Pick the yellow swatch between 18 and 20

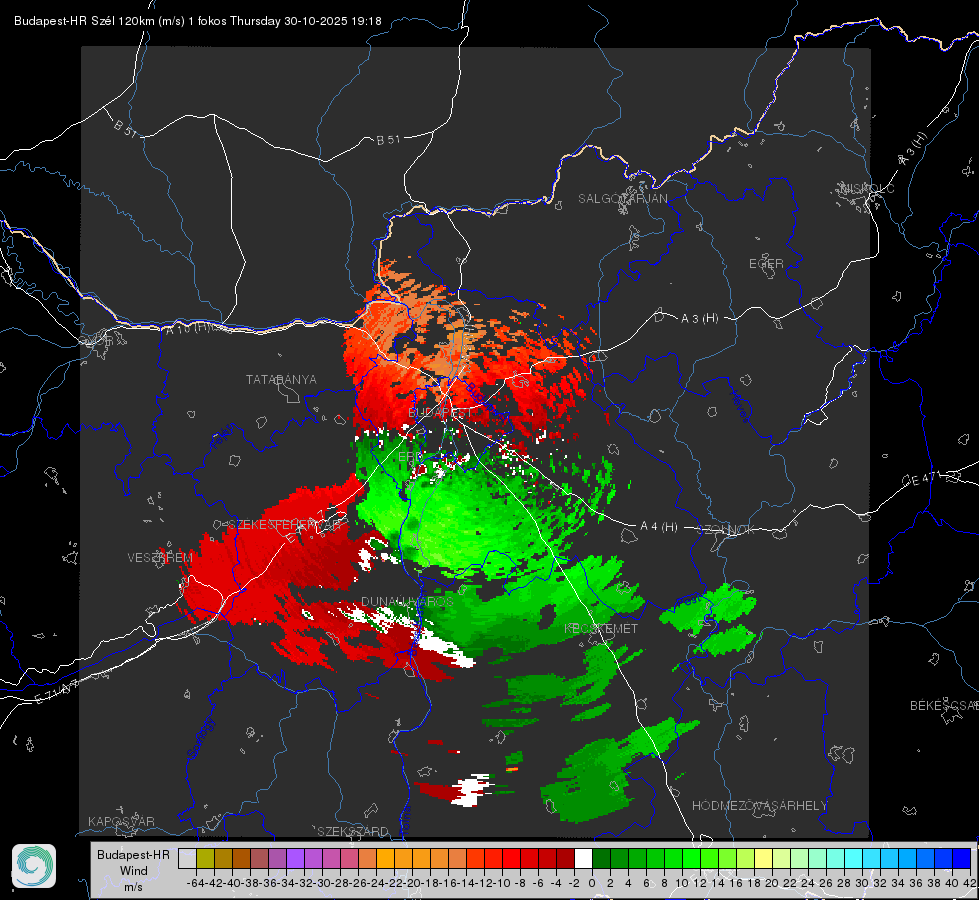(763, 858)
